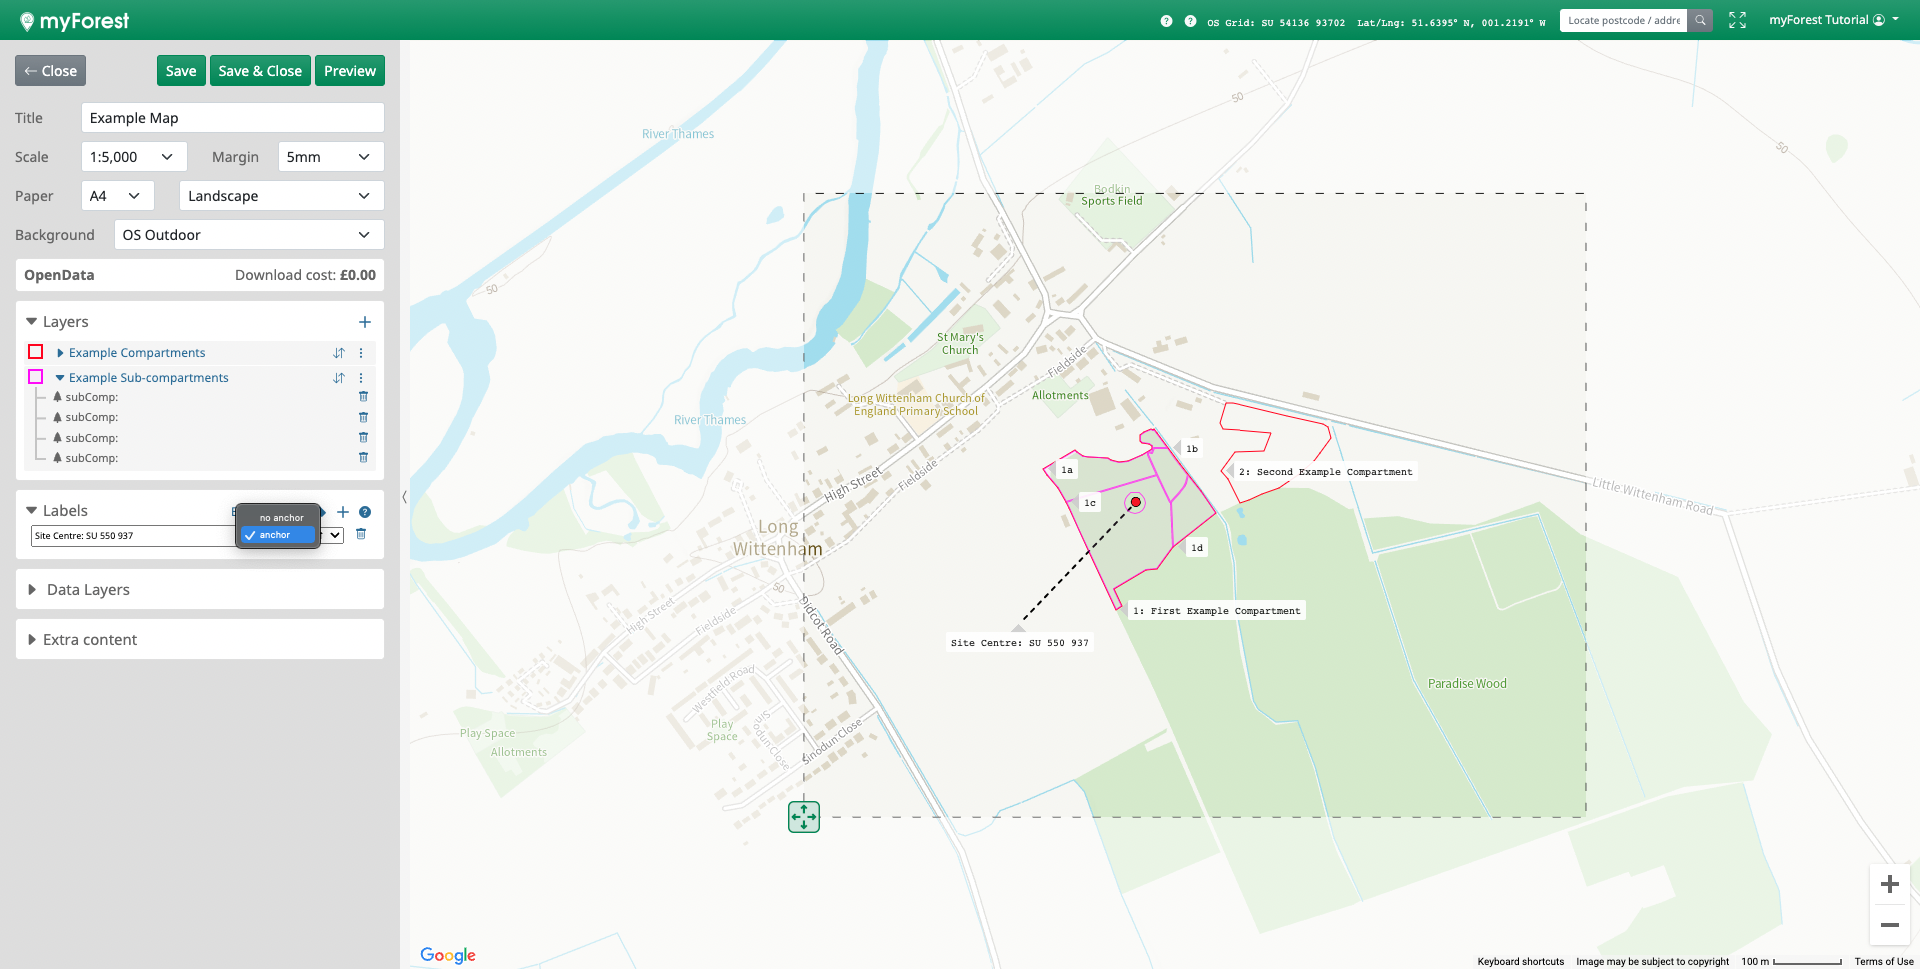Click the Save & Close button
The width and height of the screenshot is (1920, 969).
coord(260,71)
